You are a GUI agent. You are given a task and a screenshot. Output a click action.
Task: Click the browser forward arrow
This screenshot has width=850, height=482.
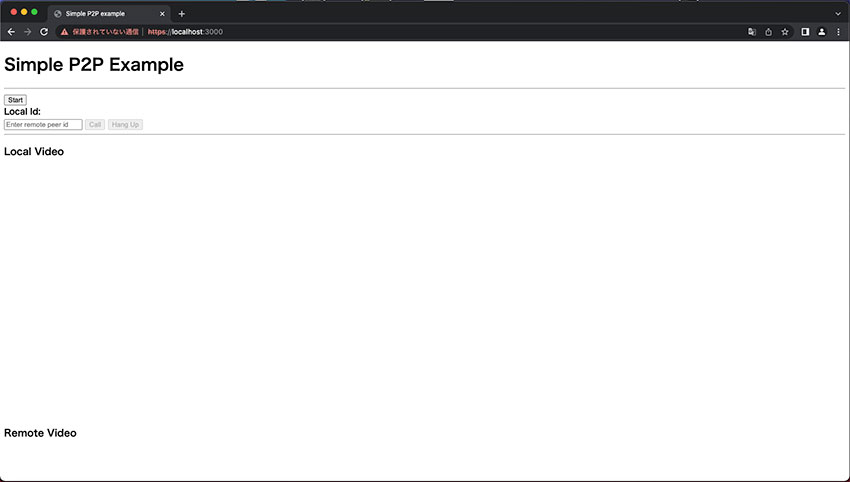click(27, 32)
